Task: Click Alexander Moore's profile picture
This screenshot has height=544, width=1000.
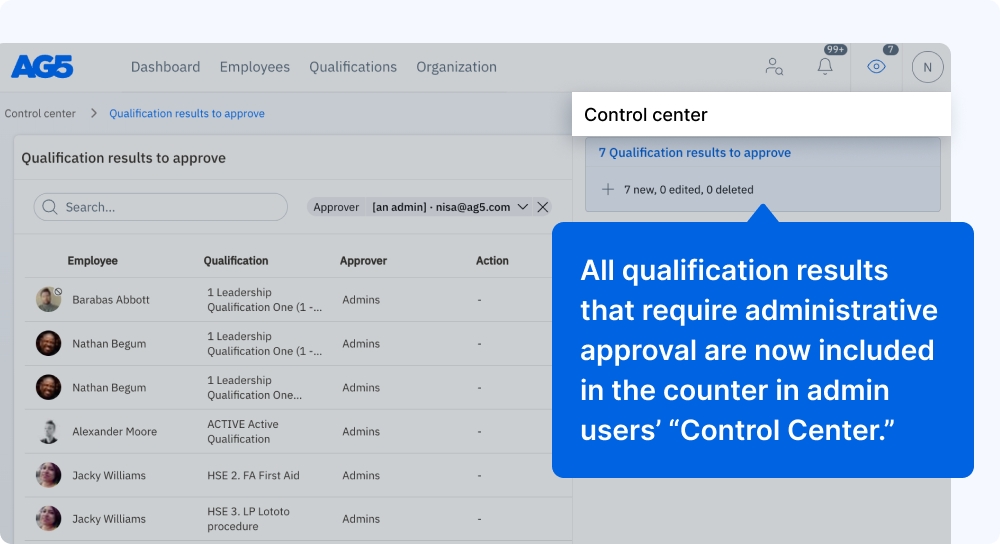Action: click(x=48, y=431)
